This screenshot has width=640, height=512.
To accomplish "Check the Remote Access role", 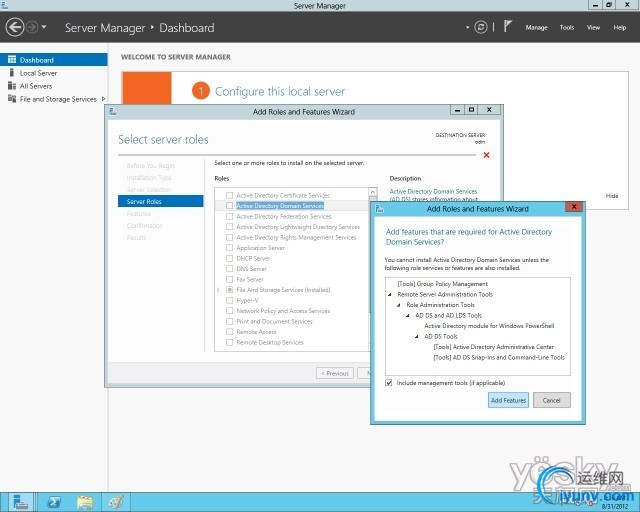I will (229, 332).
